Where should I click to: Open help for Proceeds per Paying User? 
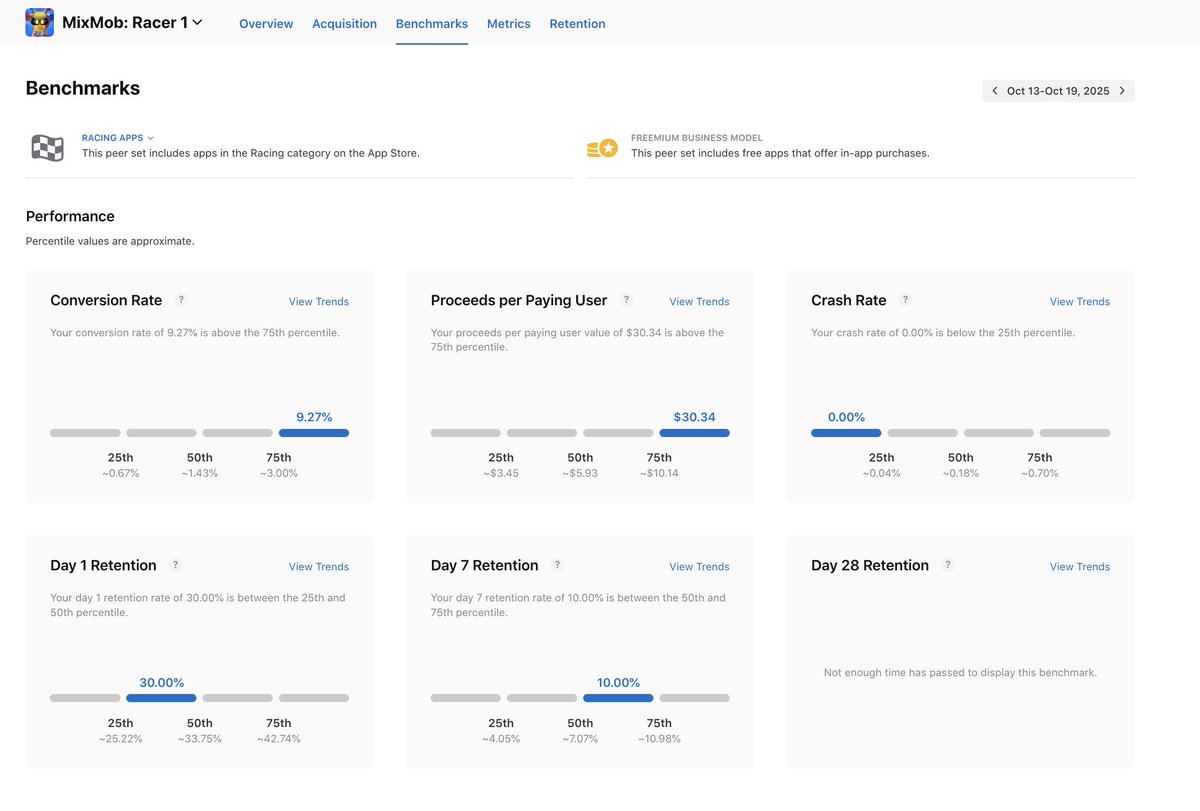click(626, 299)
